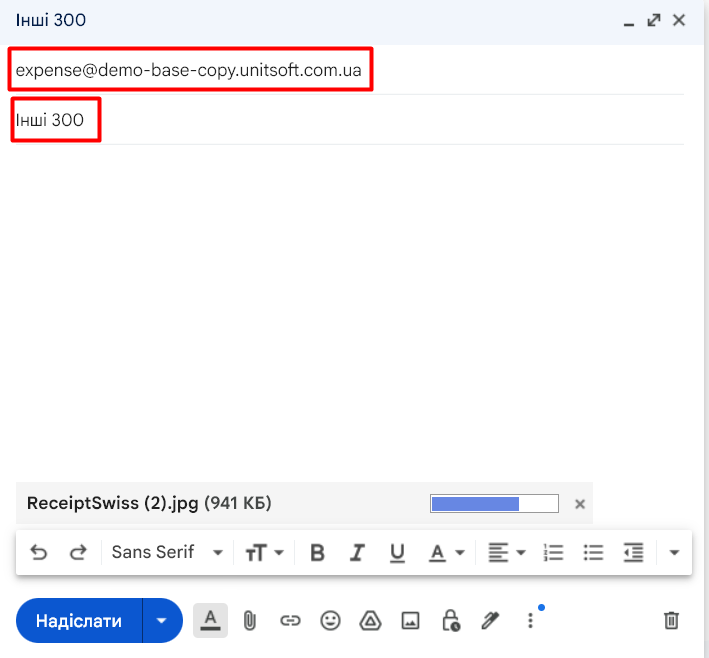Open the emoji picker
Viewport: 709px width, 658px height.
pos(330,621)
